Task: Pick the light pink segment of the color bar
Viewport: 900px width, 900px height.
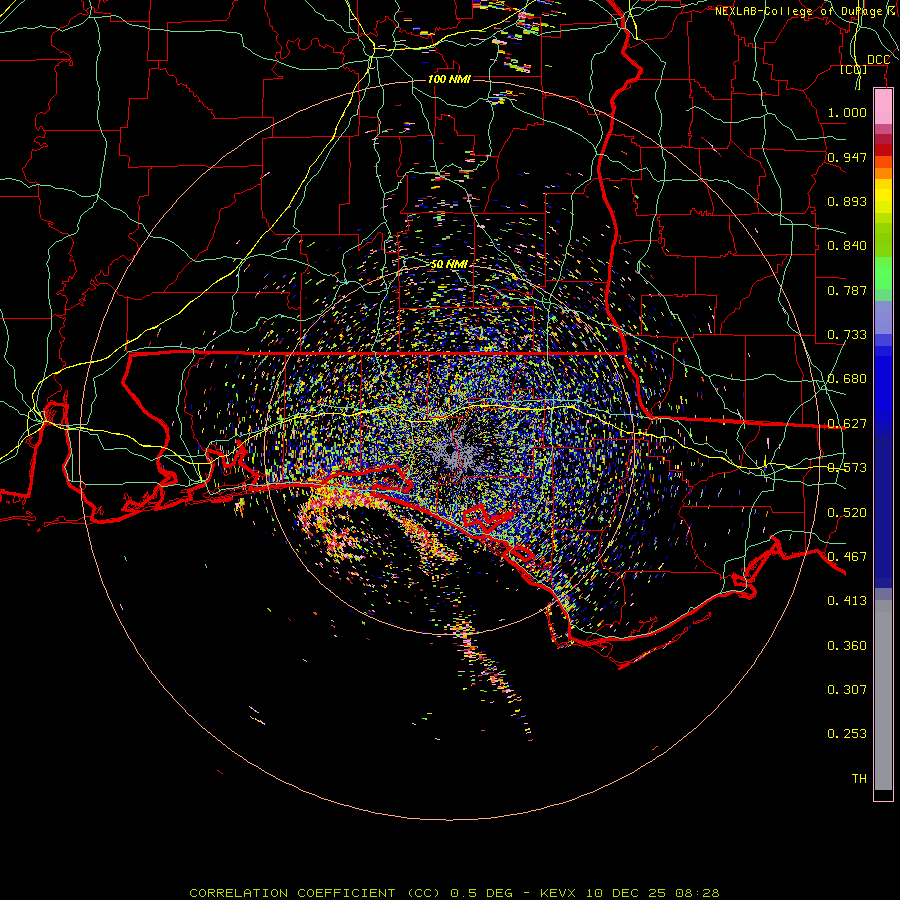Action: tap(883, 107)
